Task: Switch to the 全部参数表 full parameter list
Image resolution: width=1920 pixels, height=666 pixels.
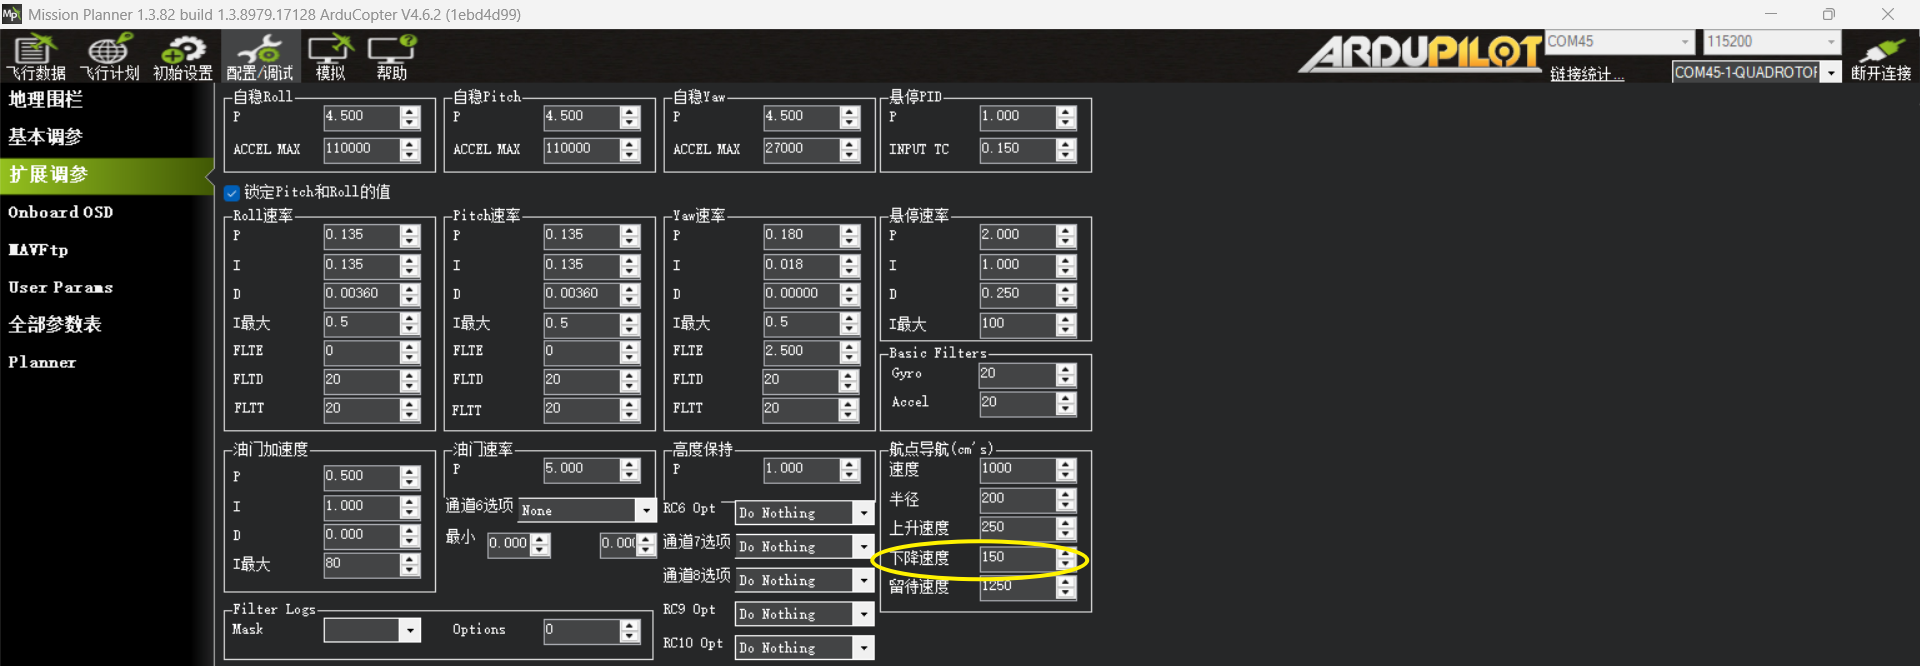Action: click(x=55, y=324)
